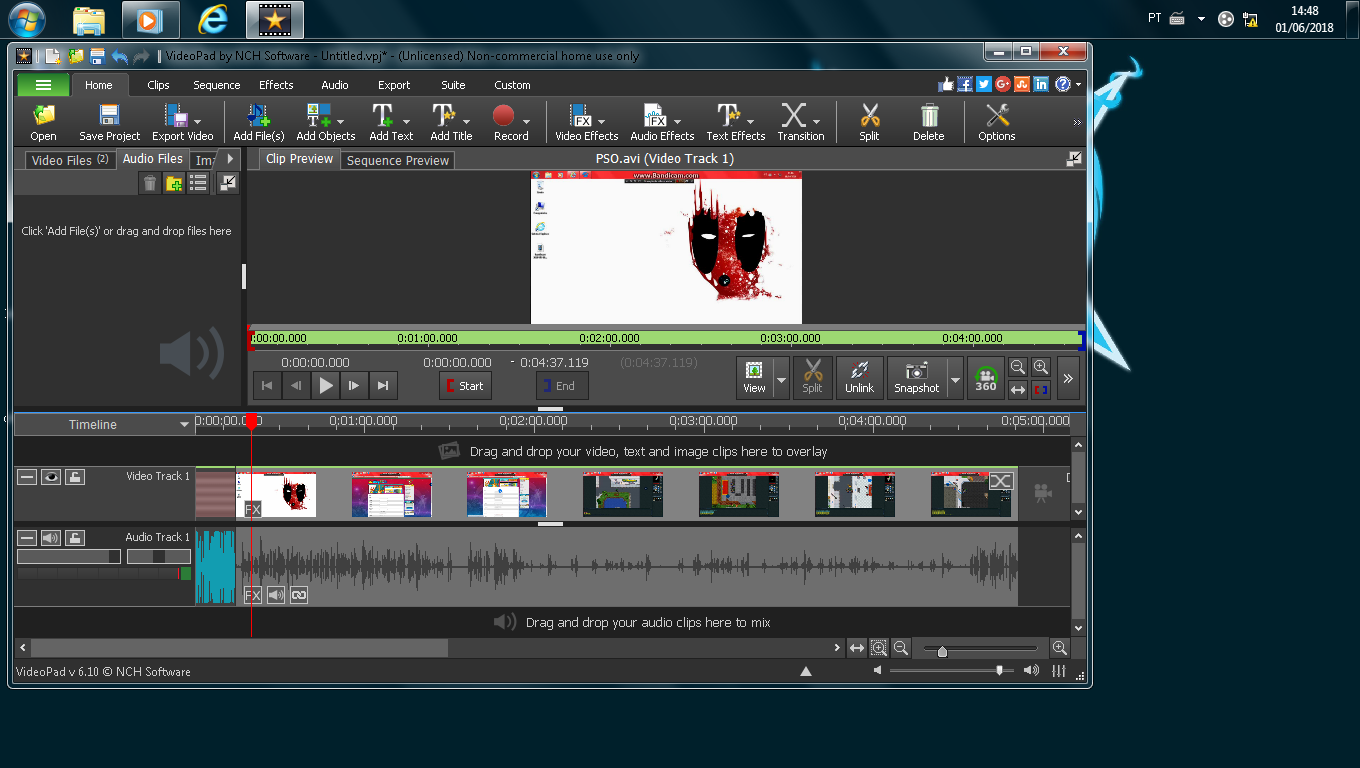Click the Snapshot button
1360x768 pixels.
[916, 378]
